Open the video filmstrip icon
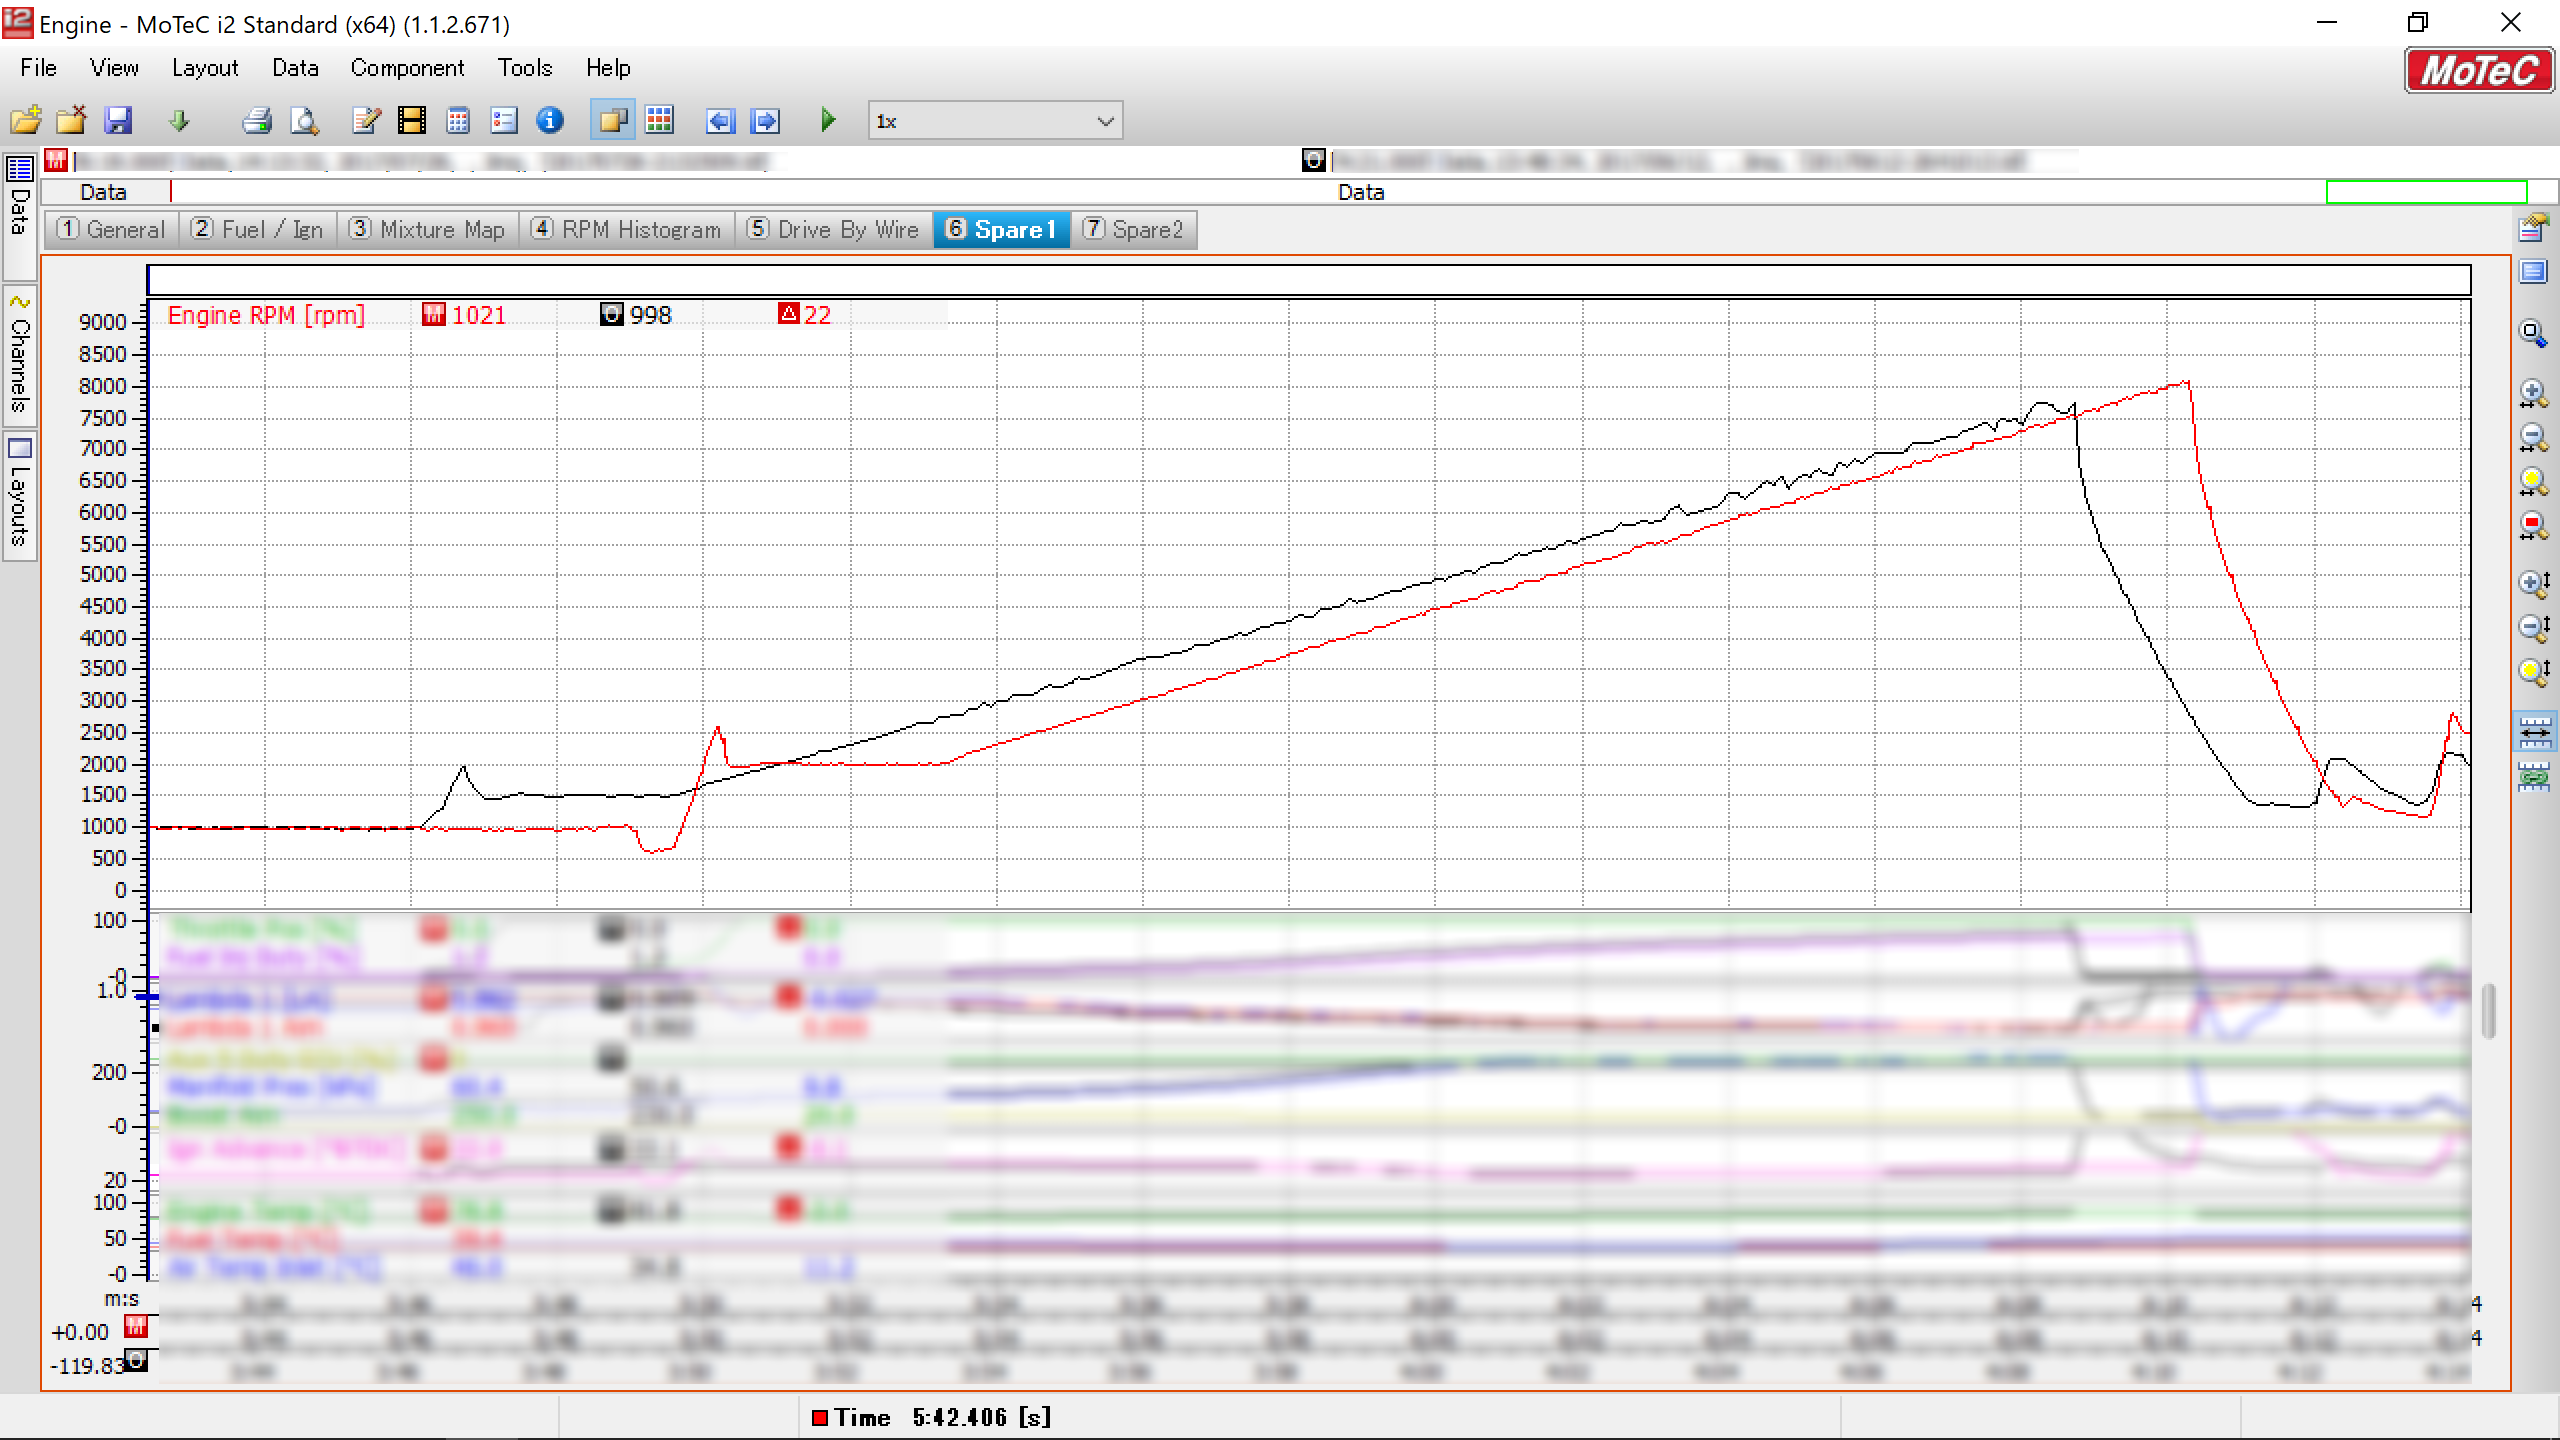 pos(411,121)
